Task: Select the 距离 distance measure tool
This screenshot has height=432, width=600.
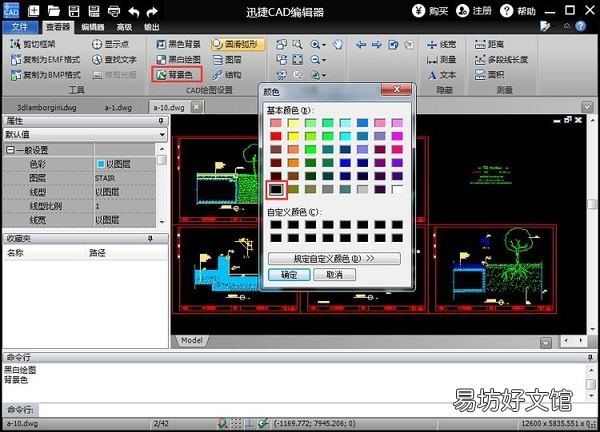Action: (x=489, y=44)
